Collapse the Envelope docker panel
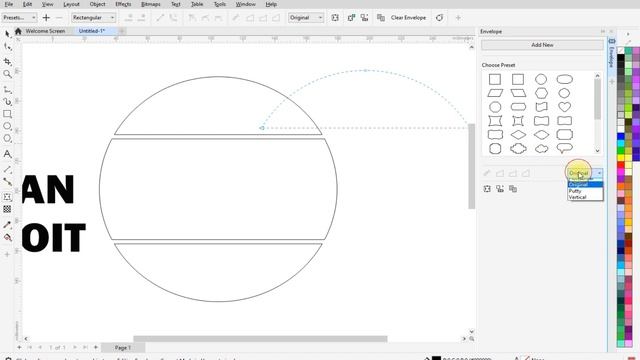640x360 pixels. point(602,31)
